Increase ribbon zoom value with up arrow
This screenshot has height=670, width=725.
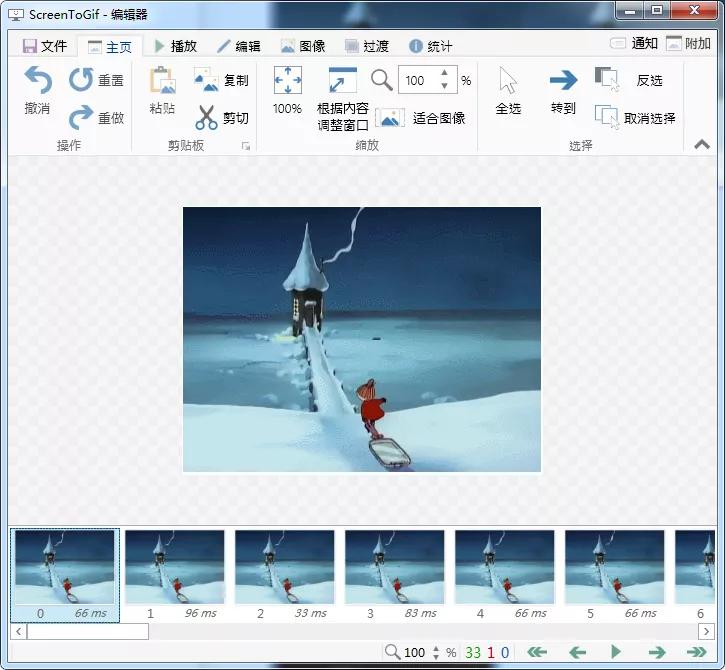tap(444, 74)
